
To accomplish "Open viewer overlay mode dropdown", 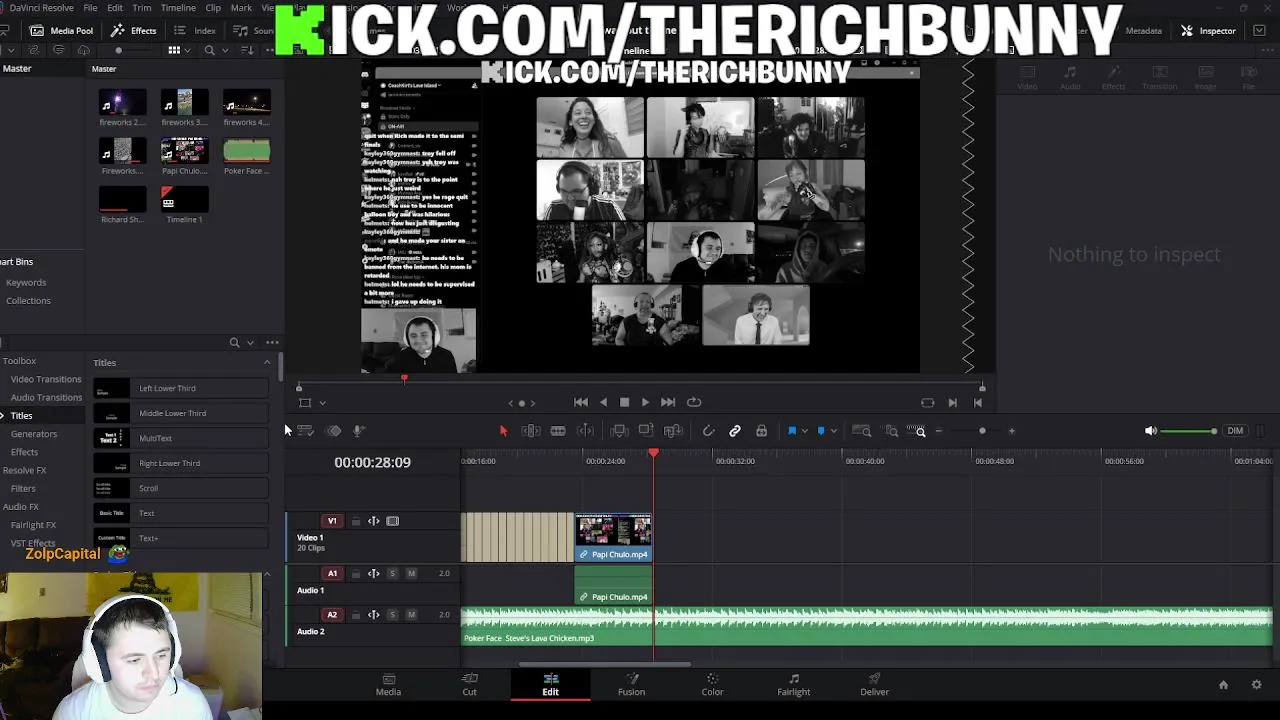I will click(322, 403).
